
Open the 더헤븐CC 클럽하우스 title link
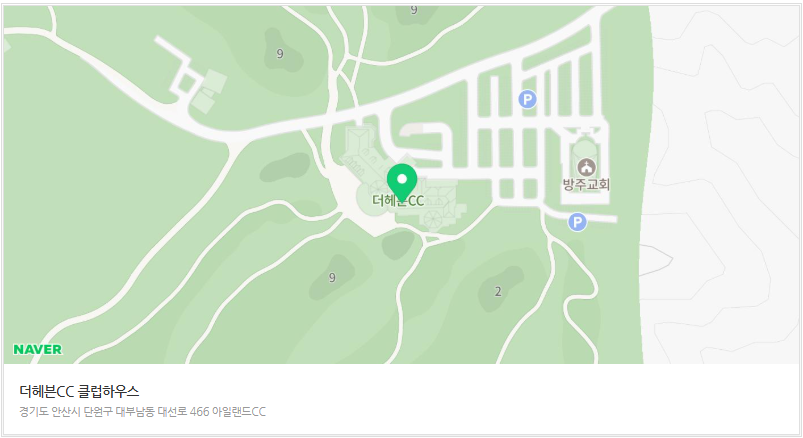pos(79,391)
